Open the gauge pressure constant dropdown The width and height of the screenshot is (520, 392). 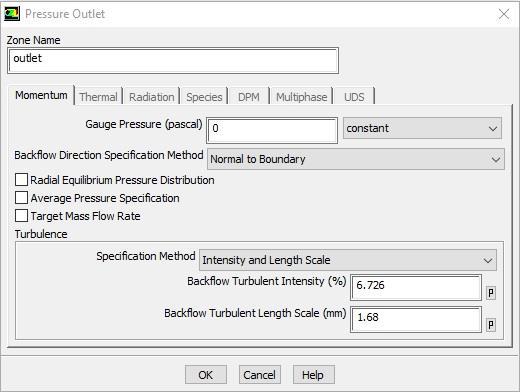pyautogui.click(x=422, y=128)
